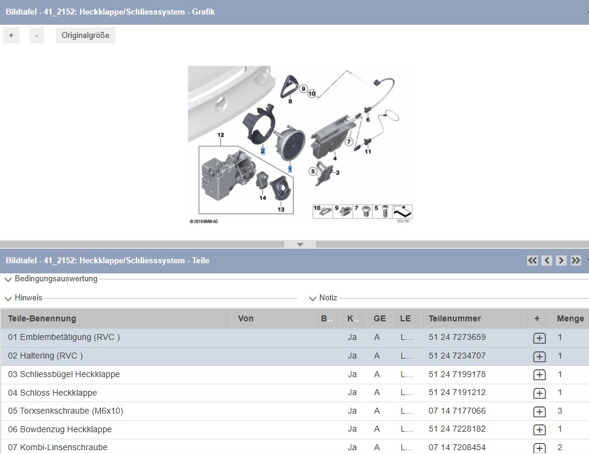The width and height of the screenshot is (589, 454).
Task: Click the GE column header
Action: (x=379, y=319)
